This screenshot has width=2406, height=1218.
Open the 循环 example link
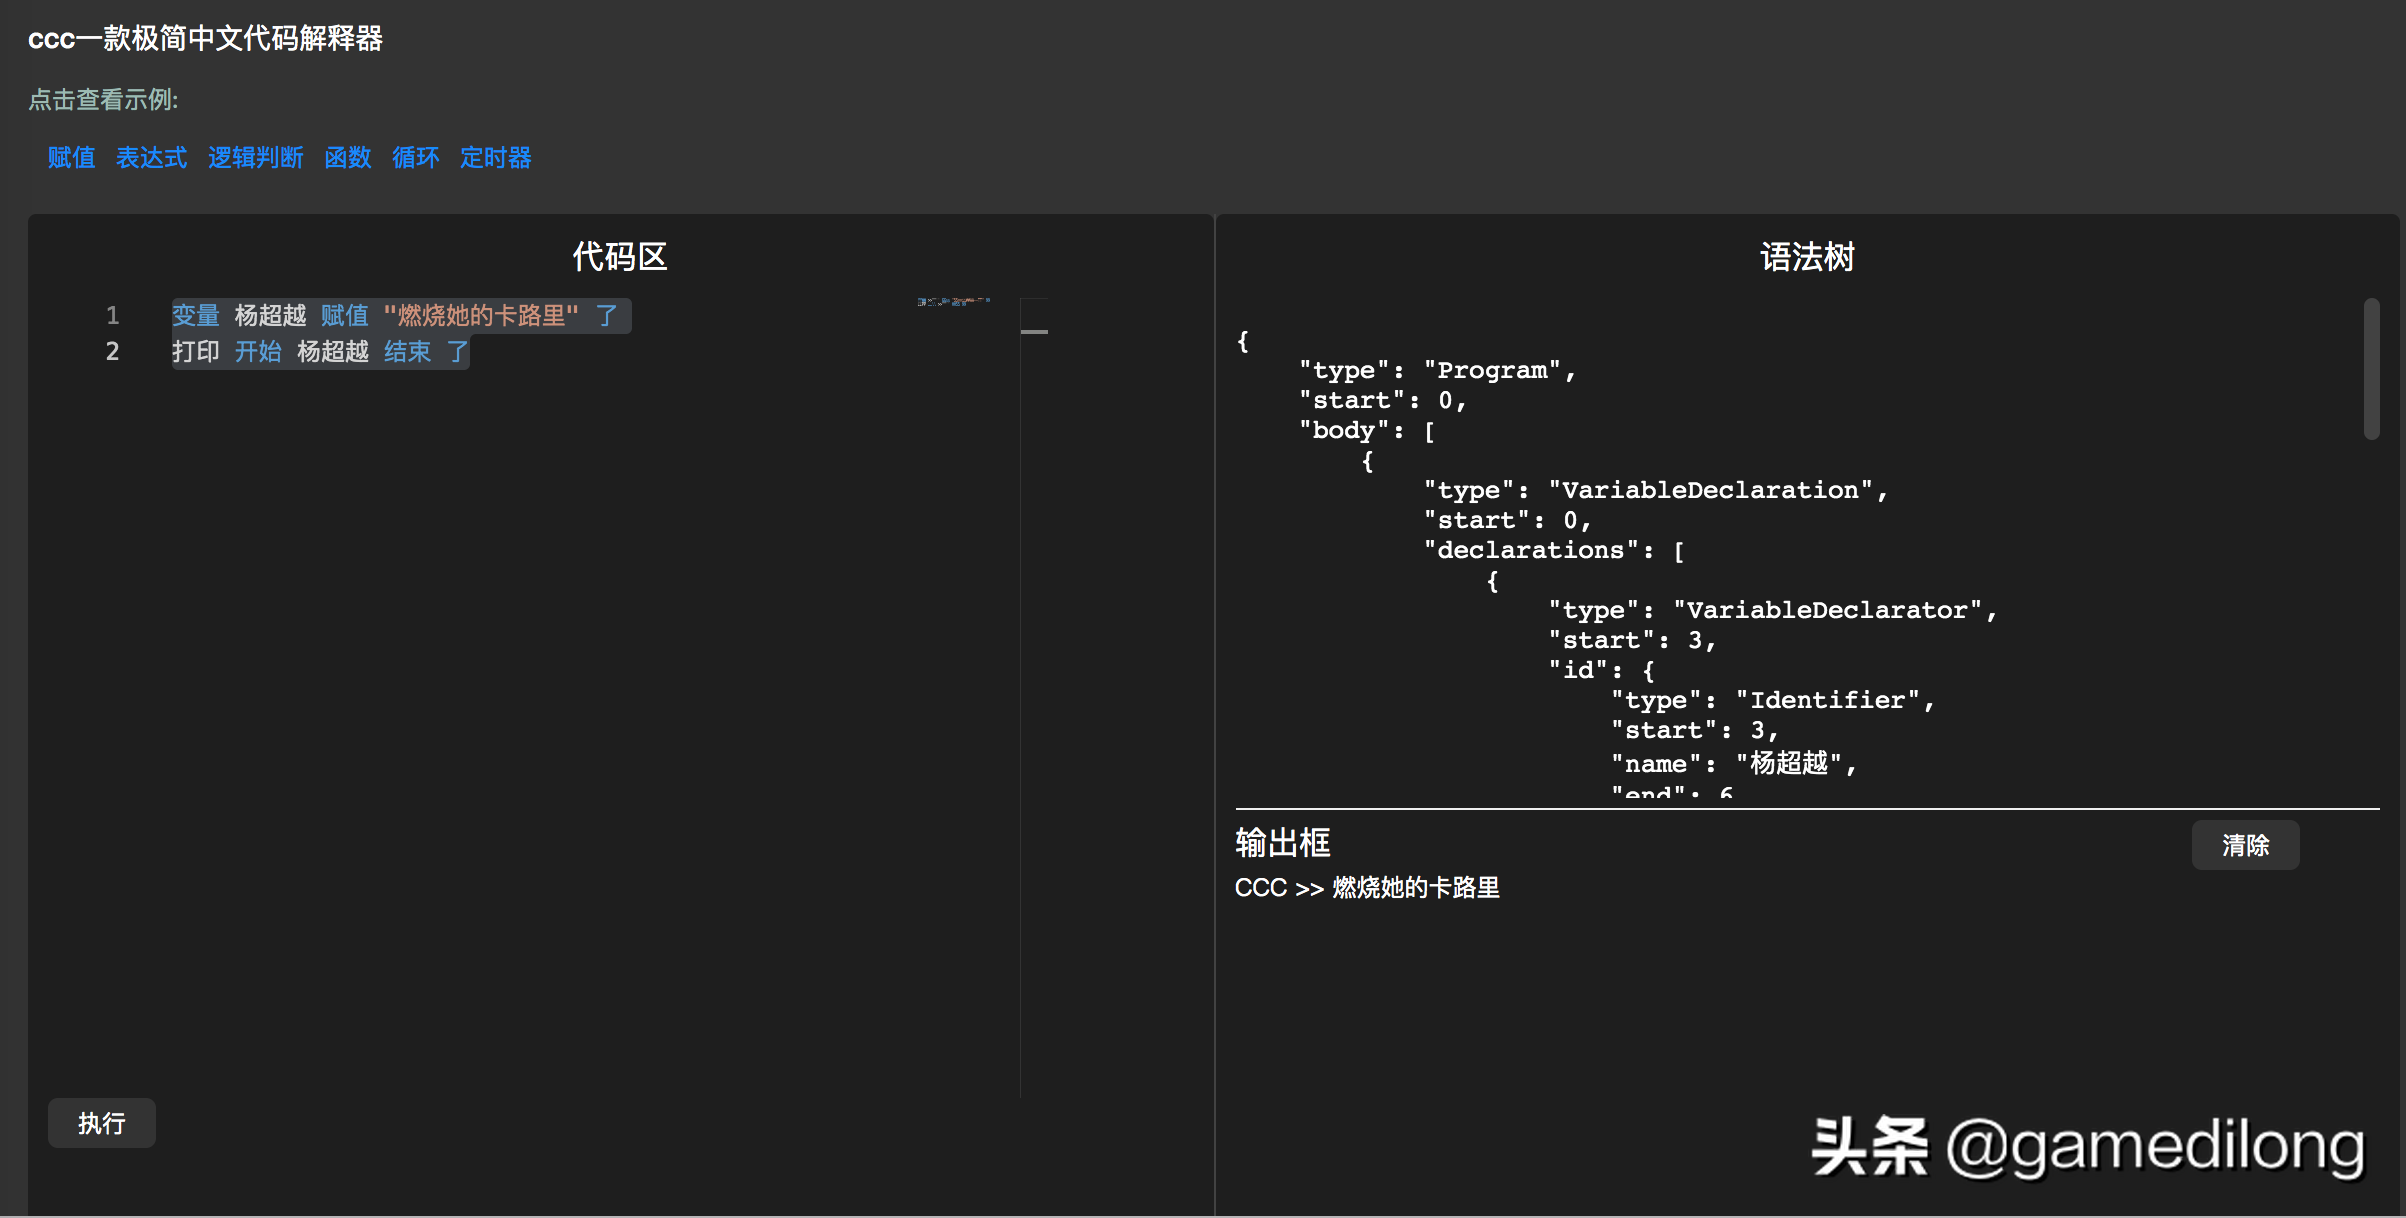tap(415, 158)
